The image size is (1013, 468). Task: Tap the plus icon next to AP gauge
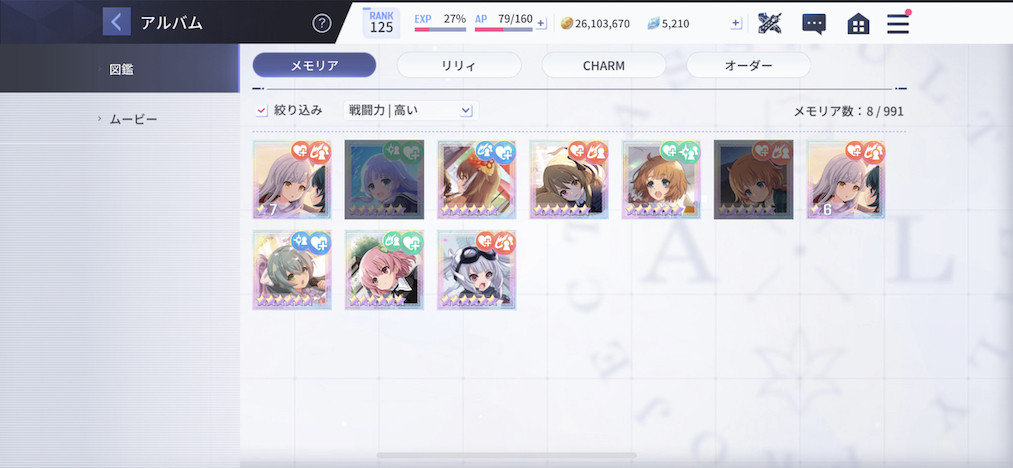541,23
